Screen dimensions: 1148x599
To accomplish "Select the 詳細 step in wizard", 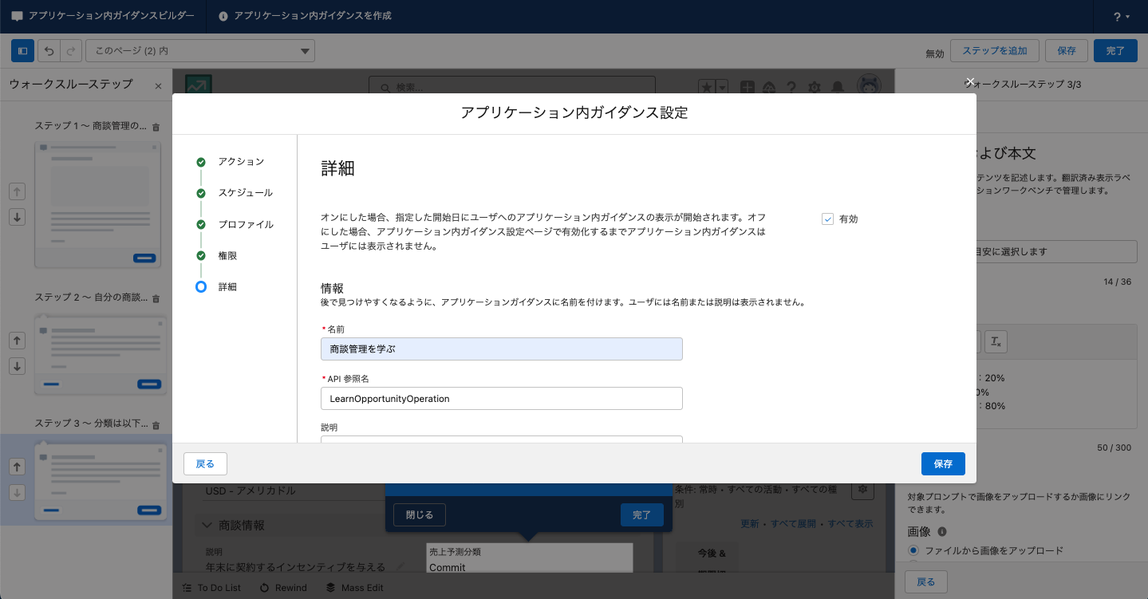I will coord(227,287).
